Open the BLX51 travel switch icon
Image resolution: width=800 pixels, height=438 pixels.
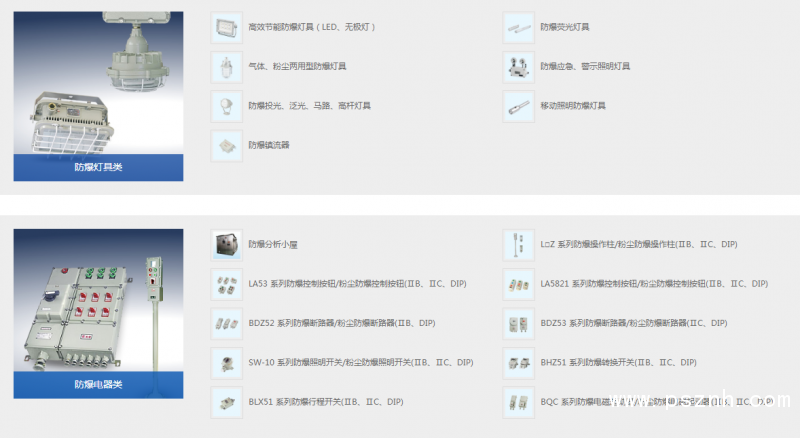point(227,402)
